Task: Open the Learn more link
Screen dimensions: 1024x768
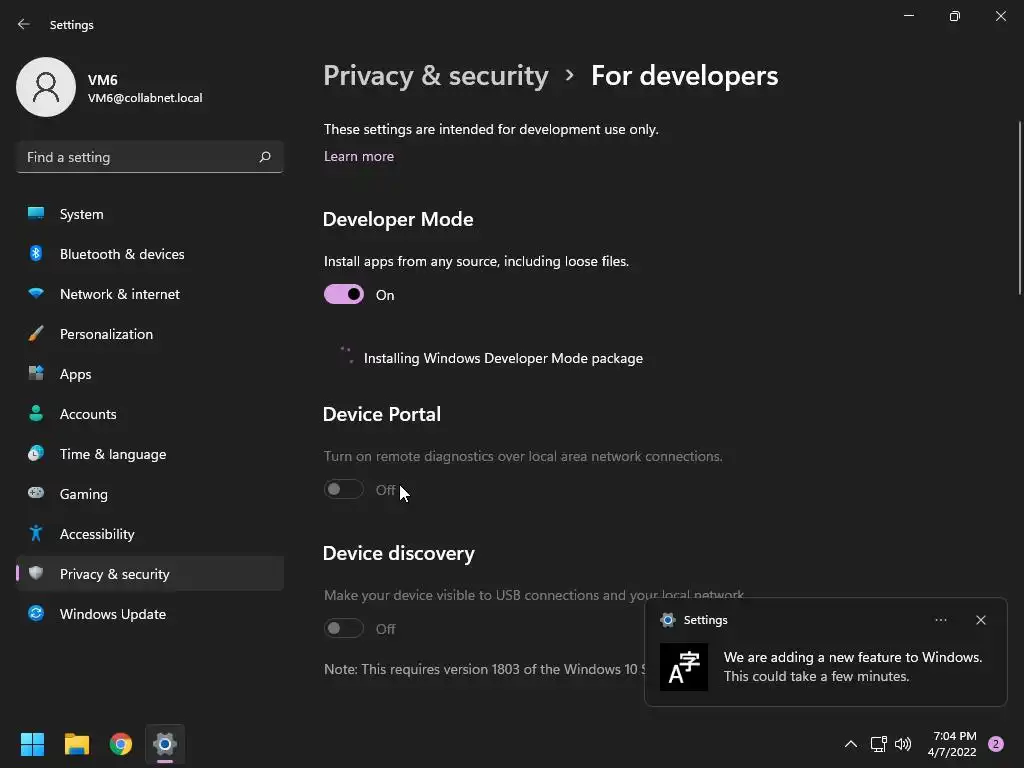Action: (x=359, y=156)
